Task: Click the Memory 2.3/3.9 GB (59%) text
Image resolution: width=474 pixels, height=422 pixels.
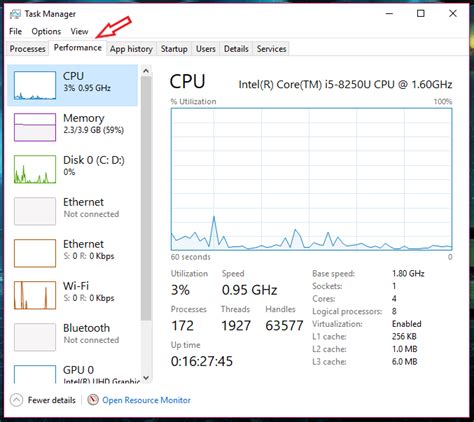Action: coord(94,130)
